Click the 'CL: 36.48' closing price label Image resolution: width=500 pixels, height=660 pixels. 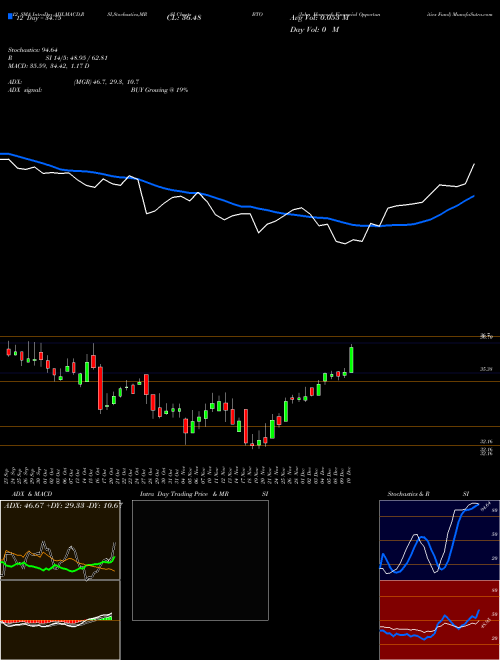click(184, 18)
